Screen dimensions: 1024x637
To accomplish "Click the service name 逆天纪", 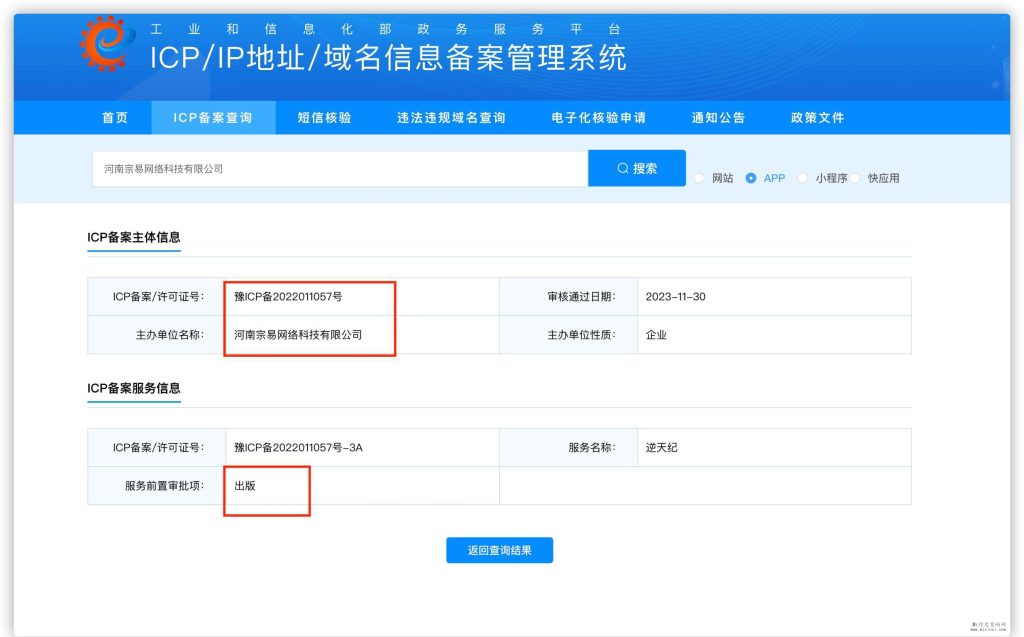I will (661, 448).
